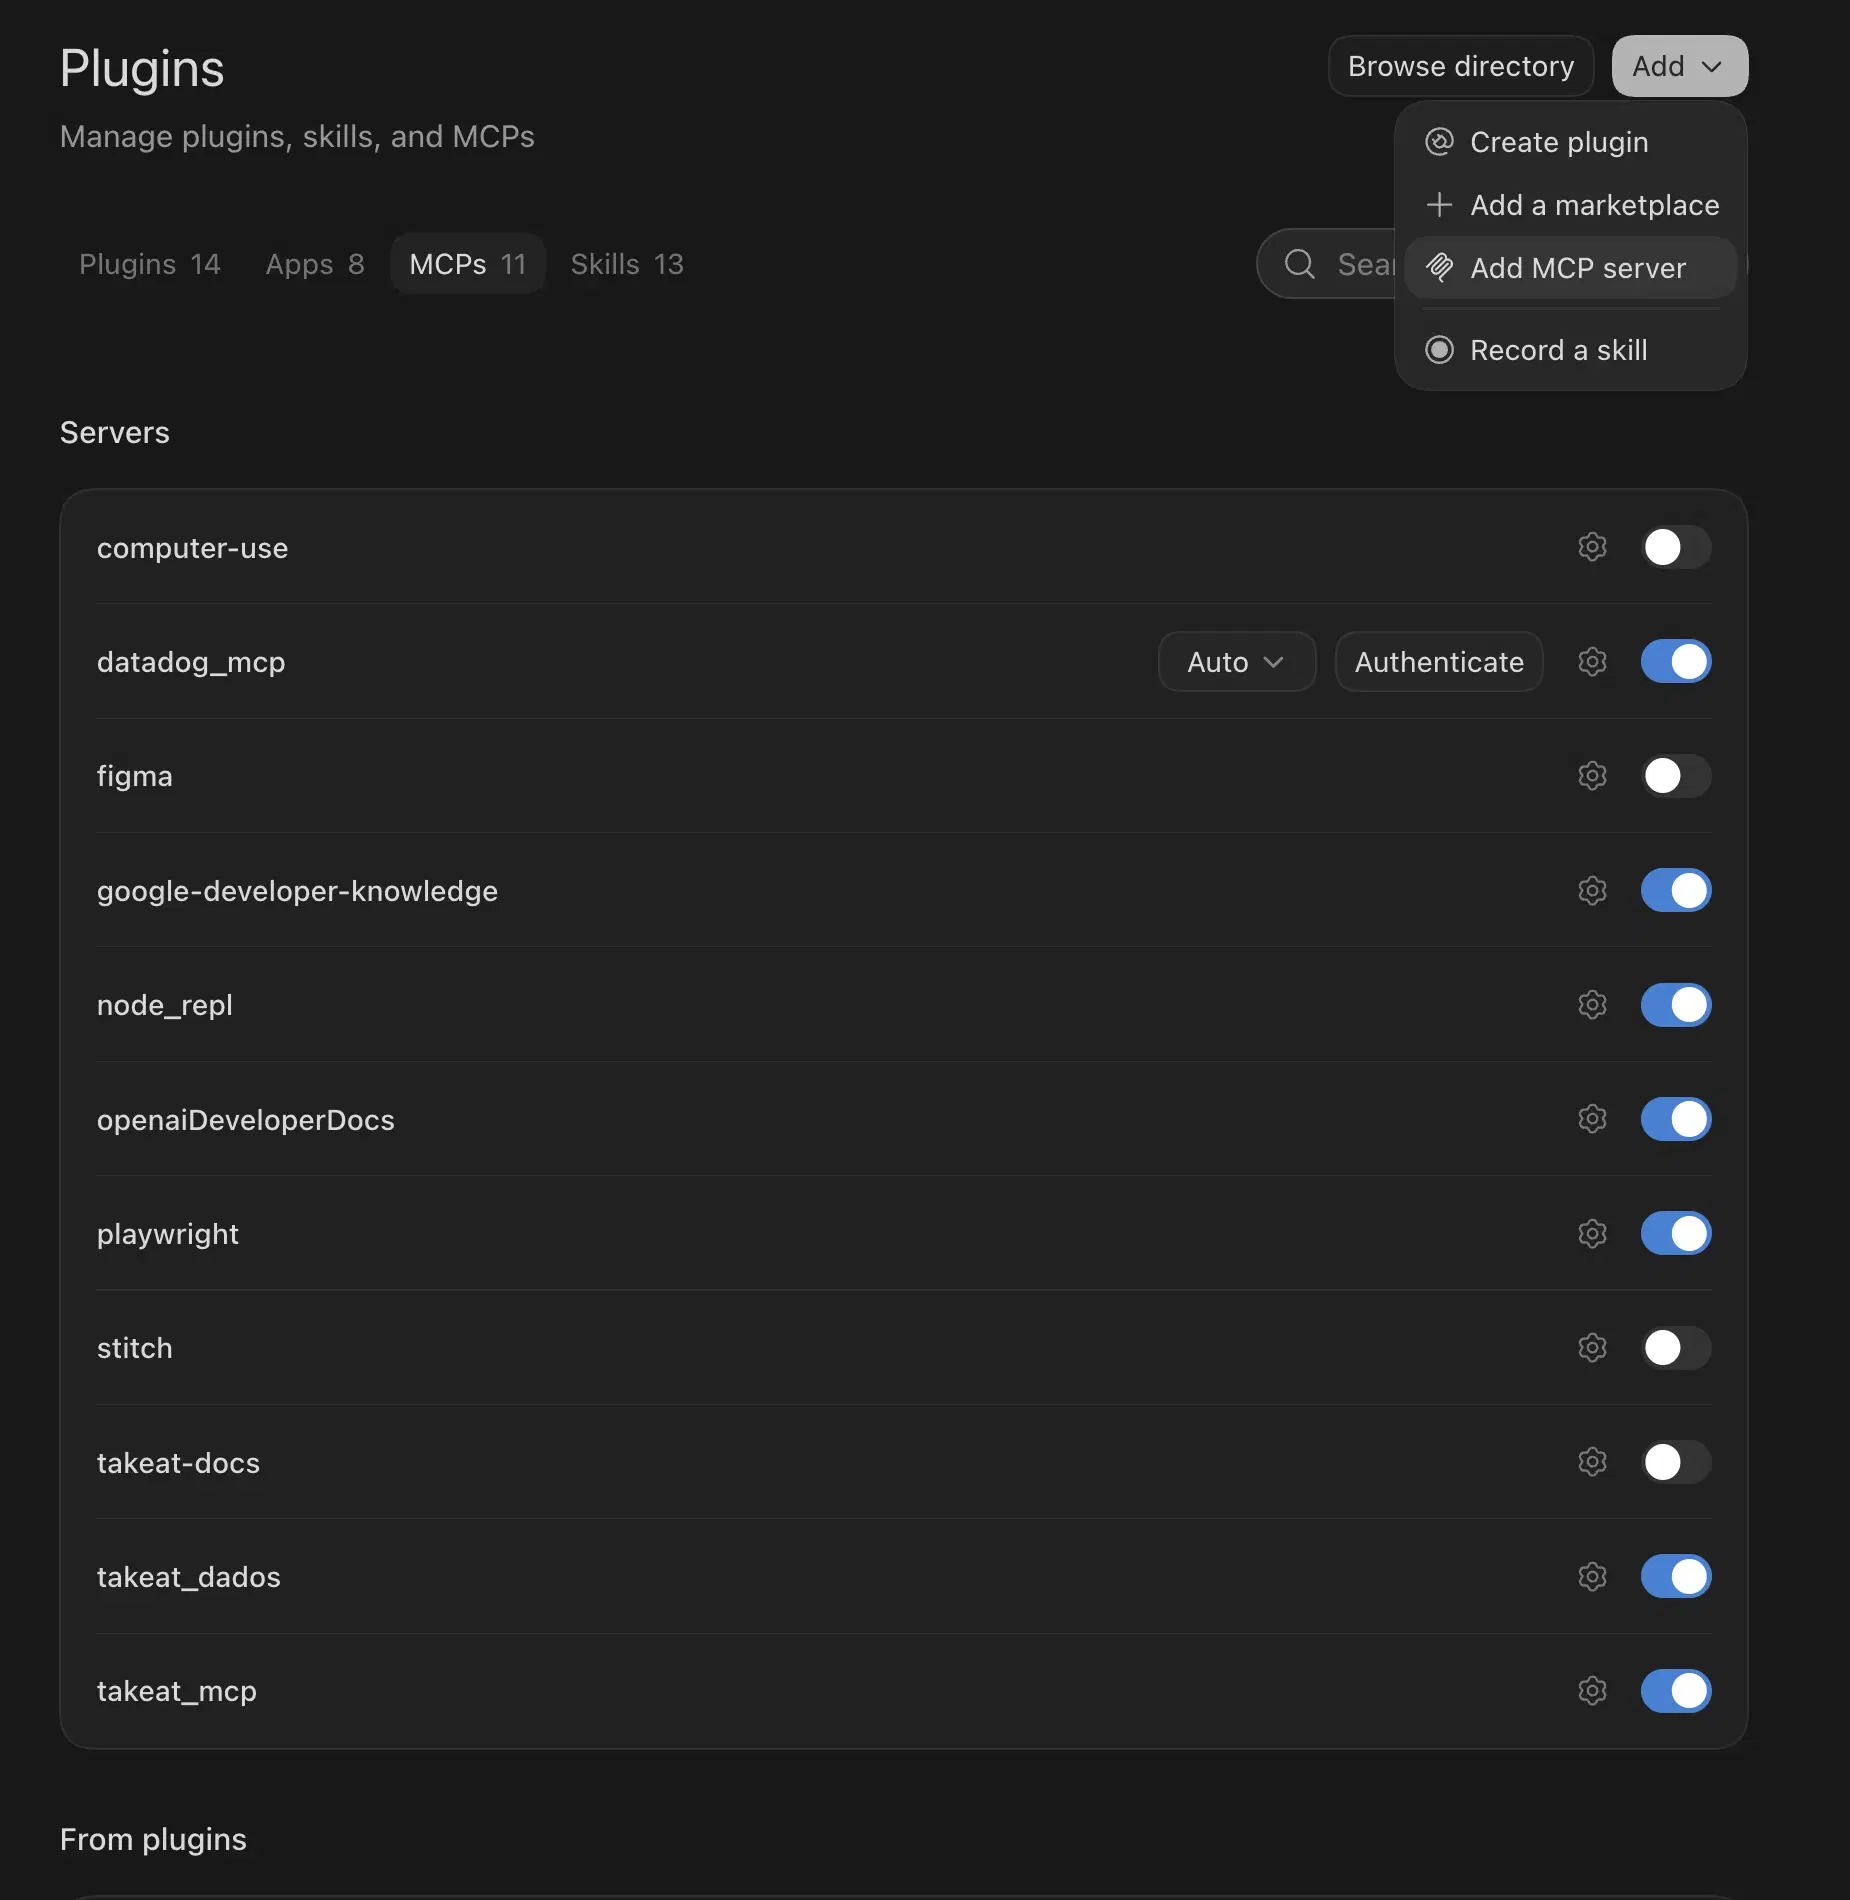The height and width of the screenshot is (1900, 1850).
Task: Open settings gear for takeat-docs server
Action: point(1592,1462)
